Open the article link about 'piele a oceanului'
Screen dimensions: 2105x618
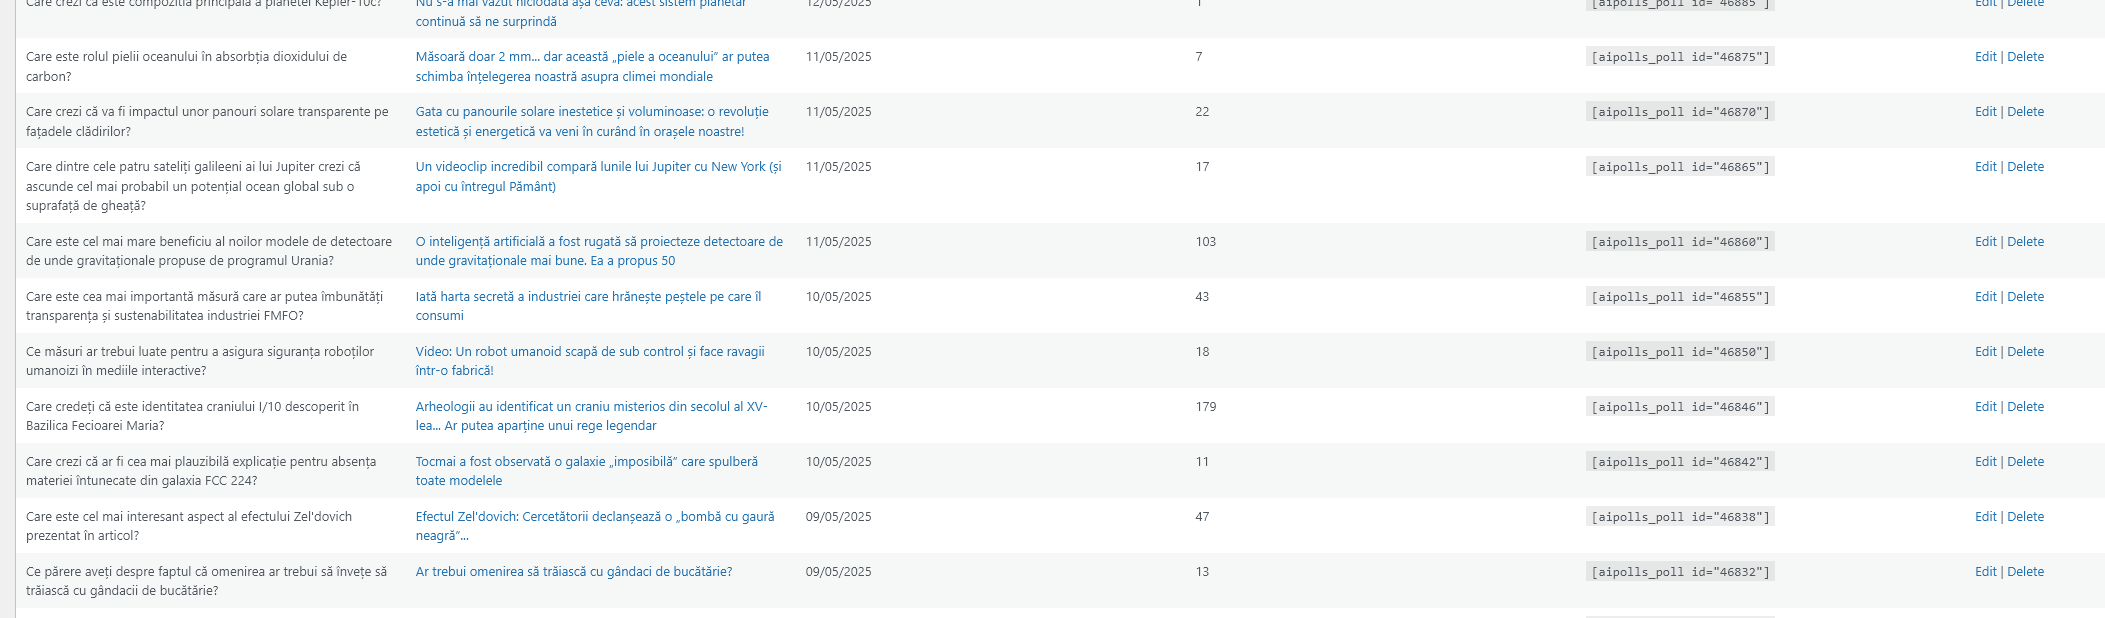click(x=592, y=57)
